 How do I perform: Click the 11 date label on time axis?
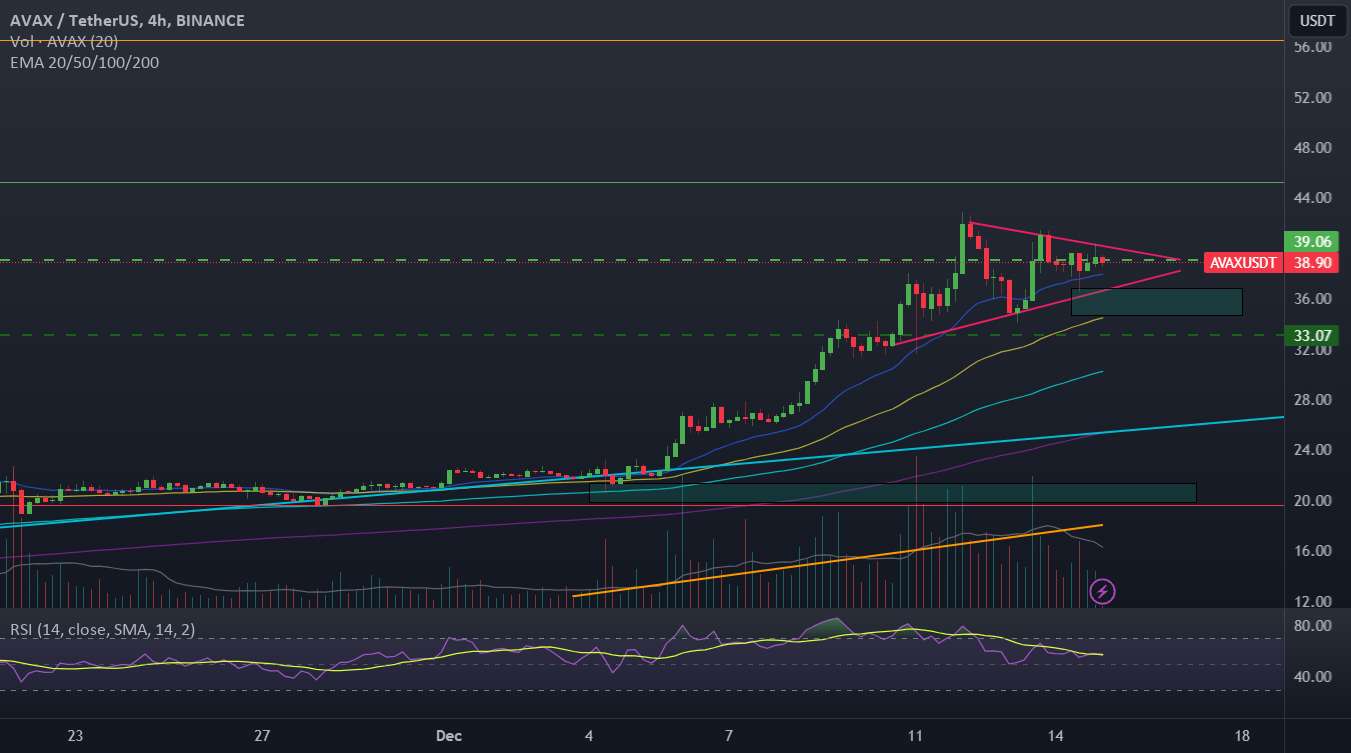915,736
